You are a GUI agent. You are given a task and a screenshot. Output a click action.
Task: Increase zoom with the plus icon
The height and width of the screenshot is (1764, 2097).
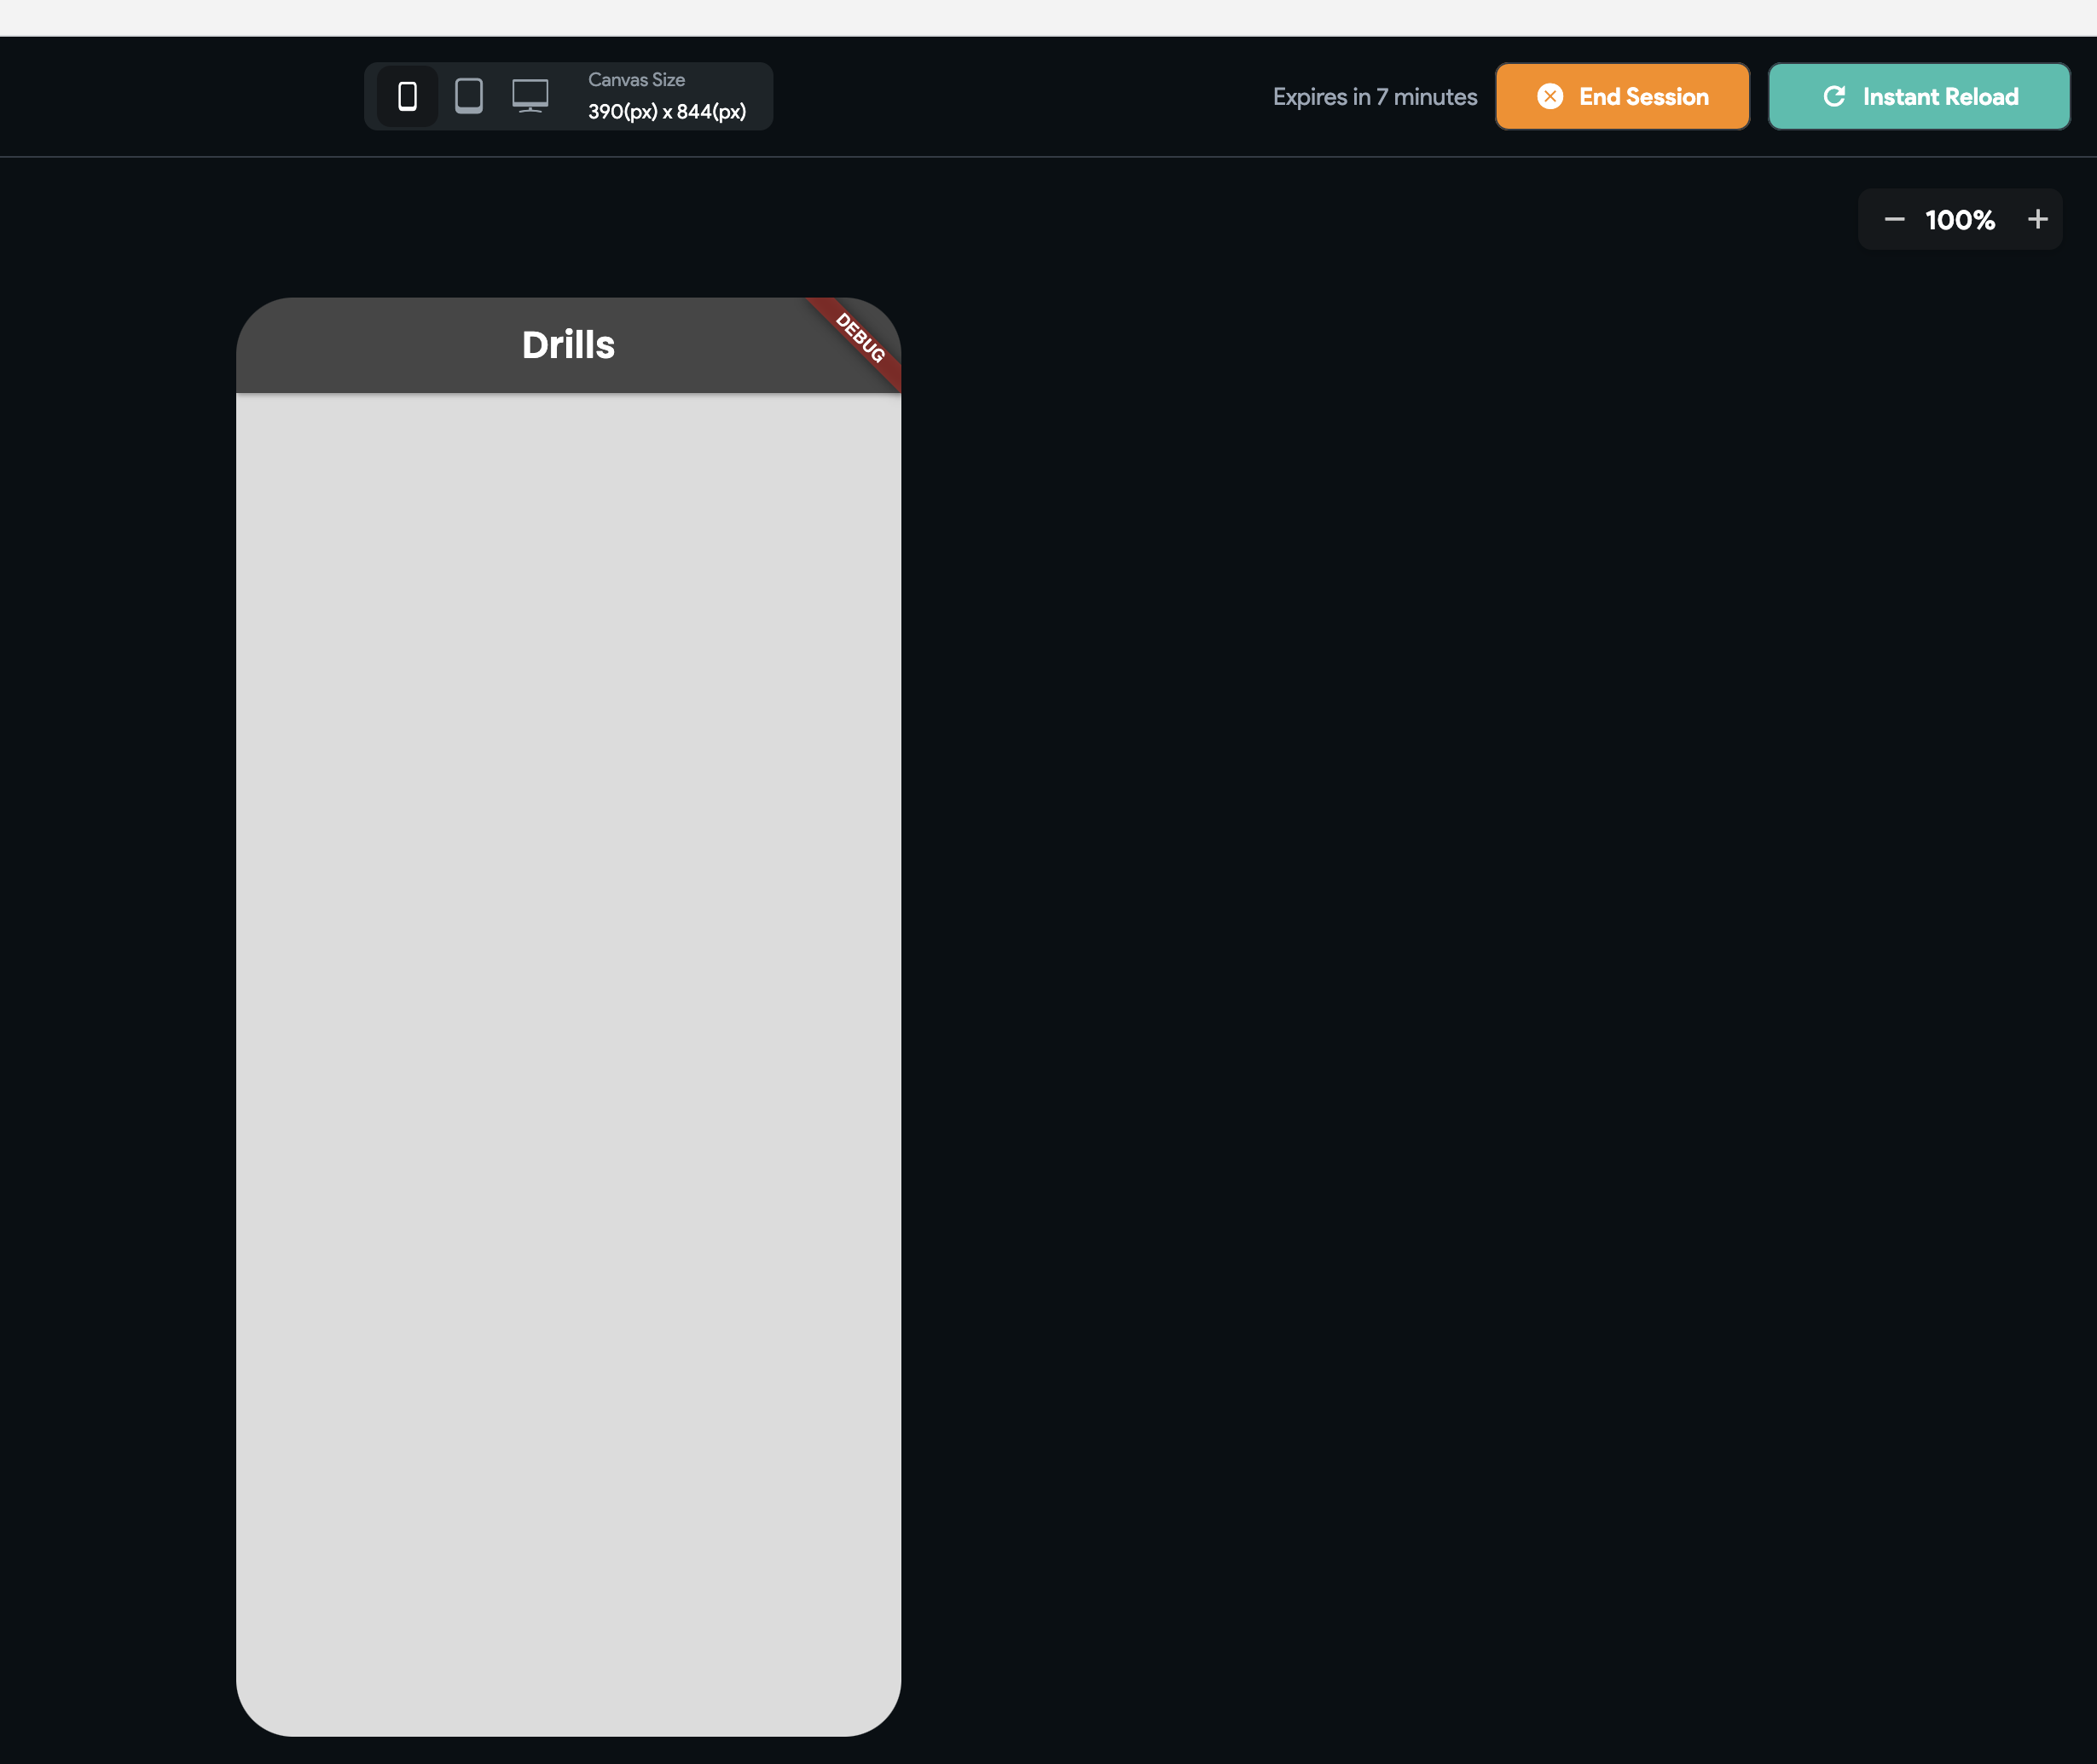[x=2037, y=219]
